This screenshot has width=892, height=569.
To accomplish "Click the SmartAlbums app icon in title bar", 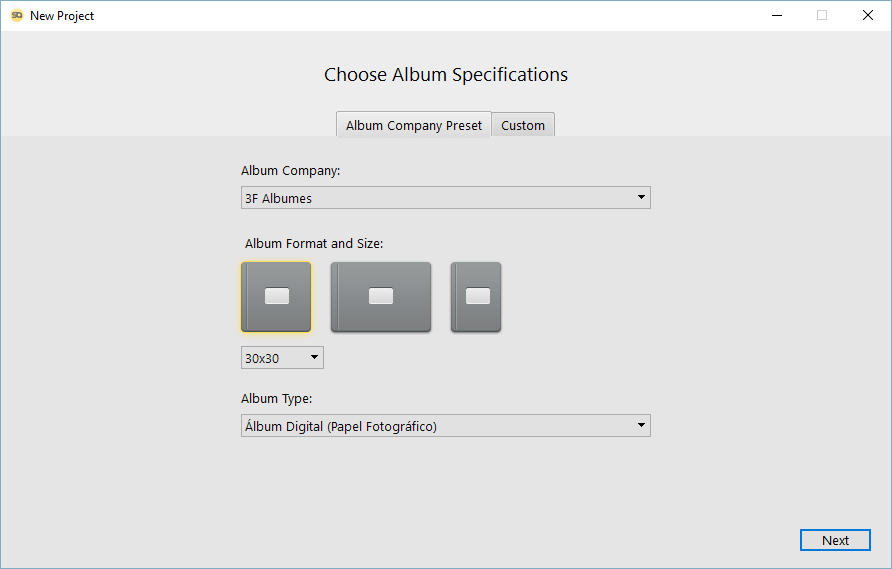I will click(x=17, y=16).
